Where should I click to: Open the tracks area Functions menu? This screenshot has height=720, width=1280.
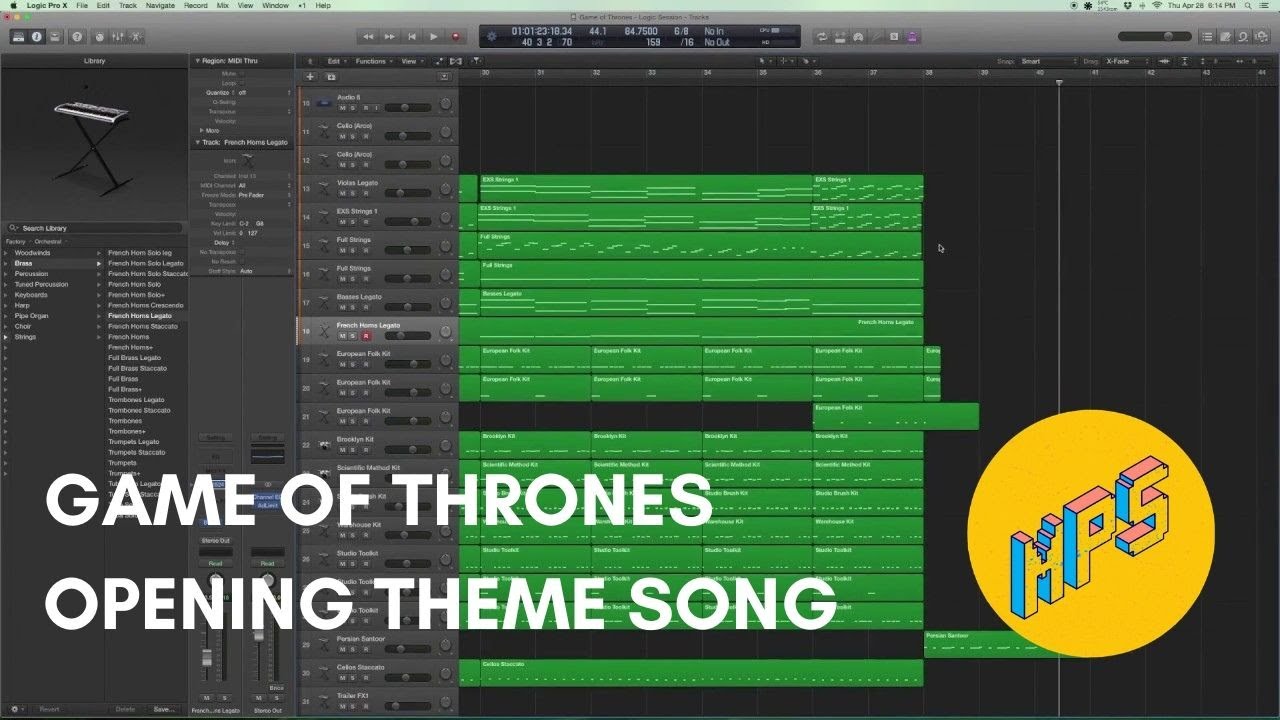click(x=372, y=61)
